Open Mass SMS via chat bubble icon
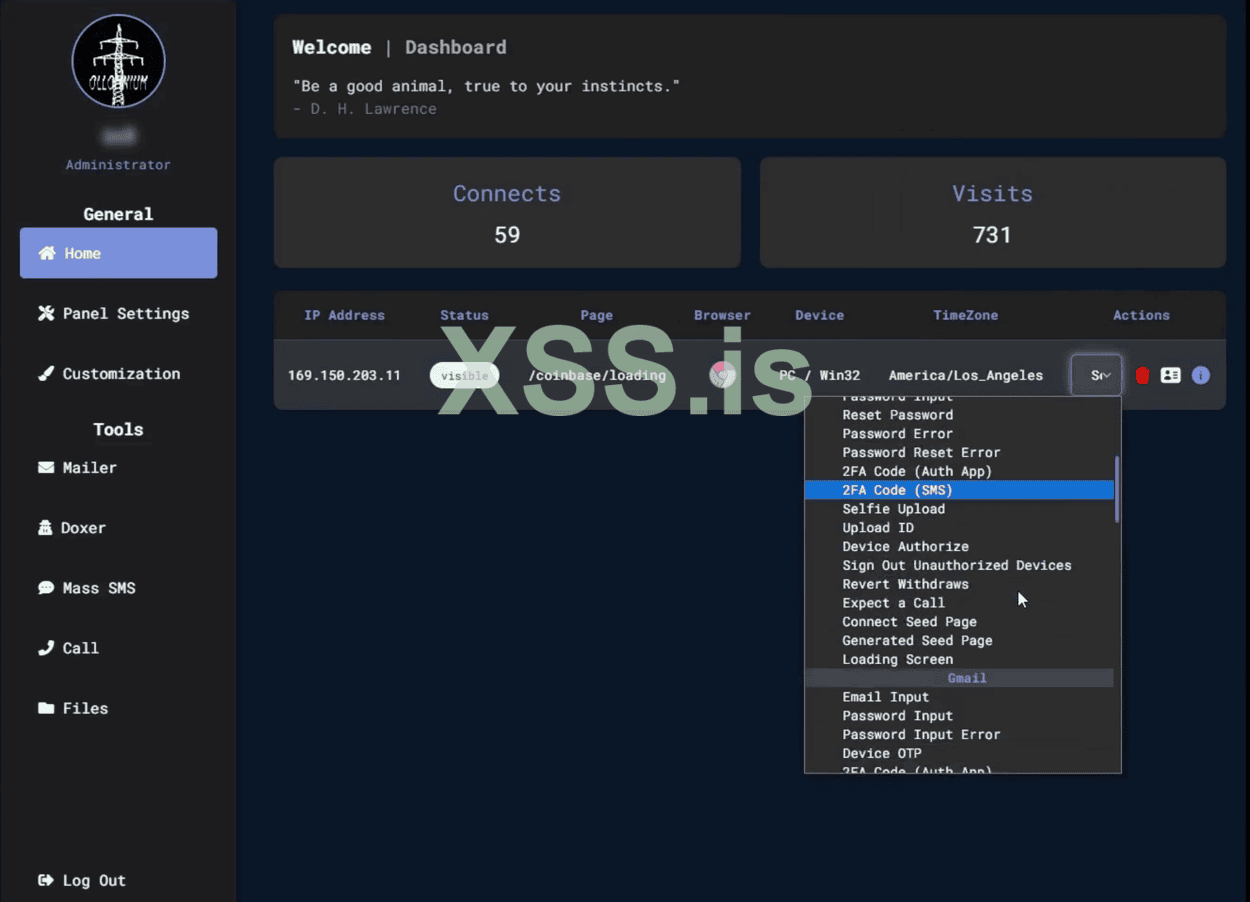Viewport: 1250px width, 902px height. (46, 587)
